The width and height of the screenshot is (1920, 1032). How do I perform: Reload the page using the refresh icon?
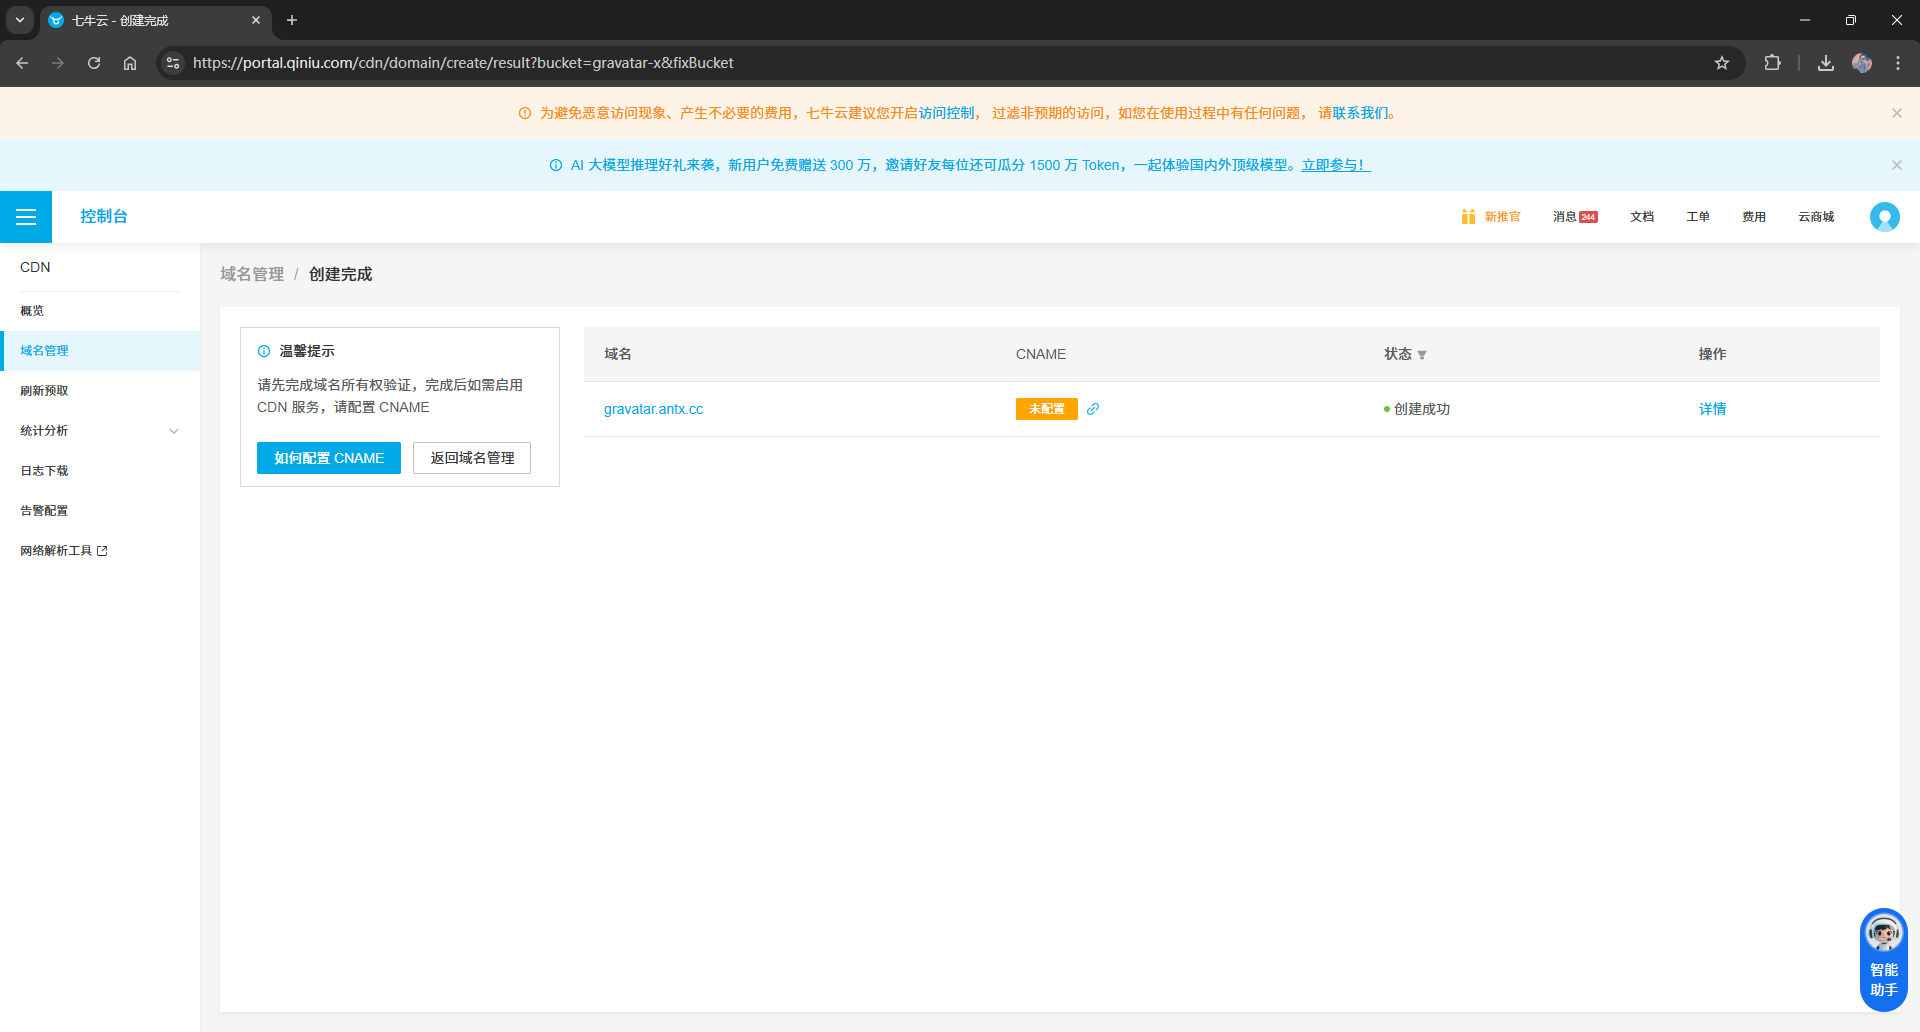click(94, 63)
